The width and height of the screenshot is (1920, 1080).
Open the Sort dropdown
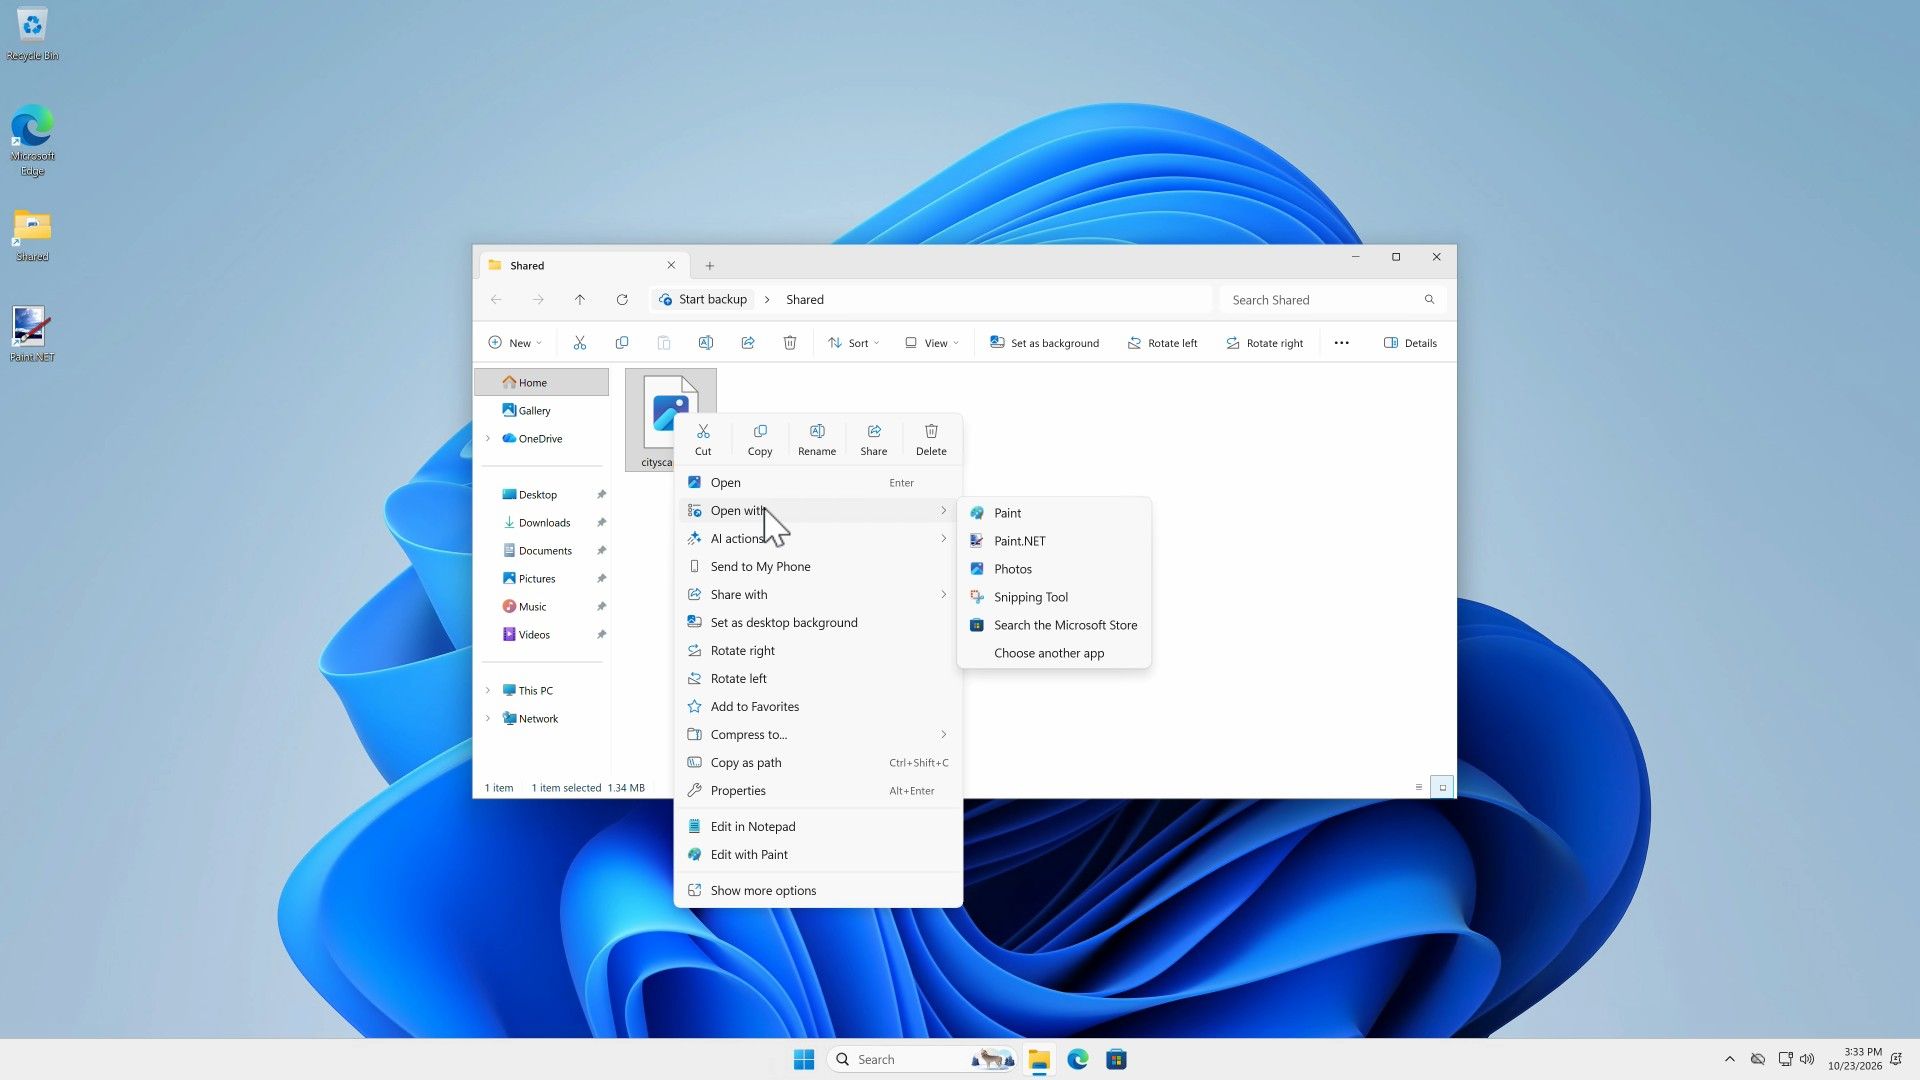point(854,343)
